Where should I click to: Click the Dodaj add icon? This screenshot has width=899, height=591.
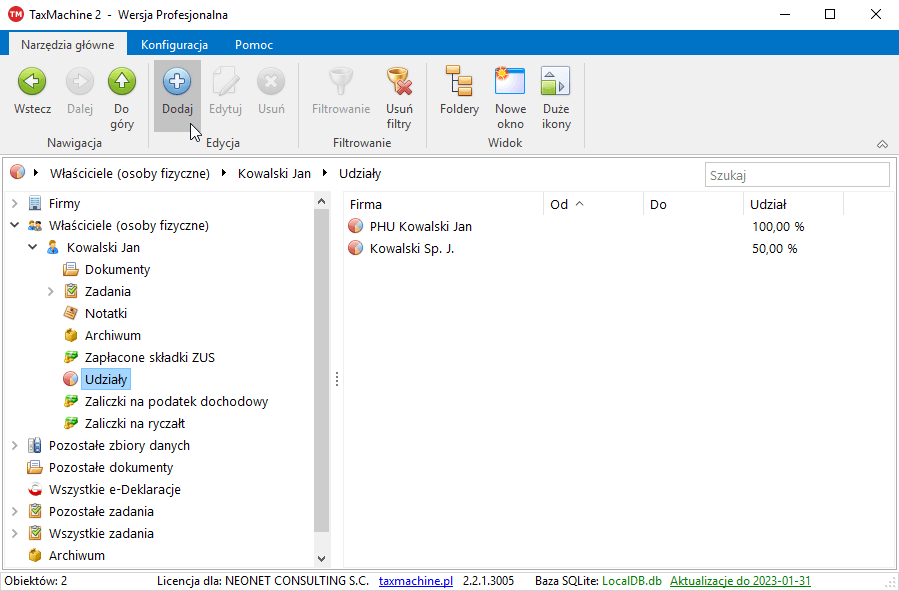click(x=177, y=82)
